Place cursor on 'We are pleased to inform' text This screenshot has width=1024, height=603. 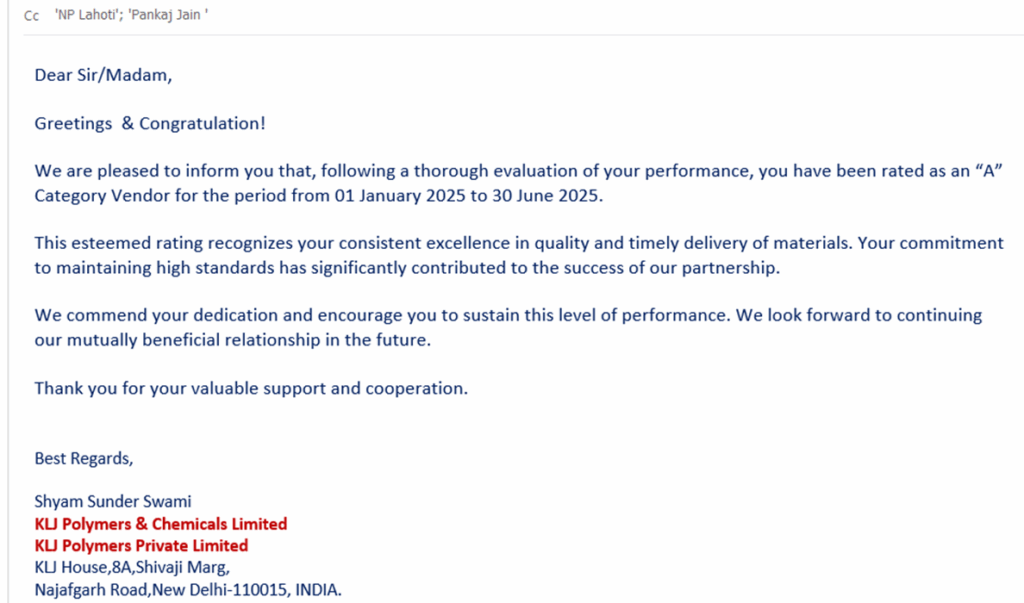[x=128, y=171]
